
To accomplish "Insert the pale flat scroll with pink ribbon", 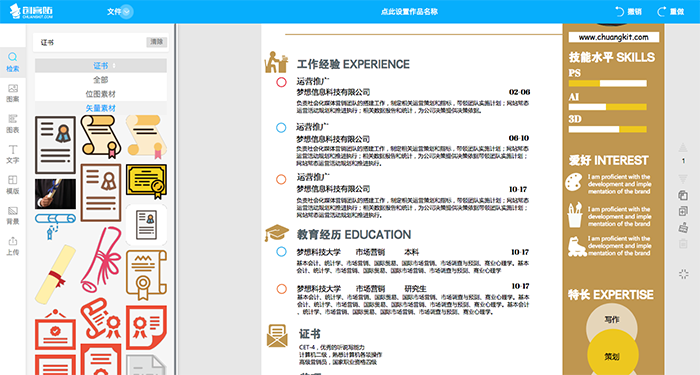I will pos(146,137).
